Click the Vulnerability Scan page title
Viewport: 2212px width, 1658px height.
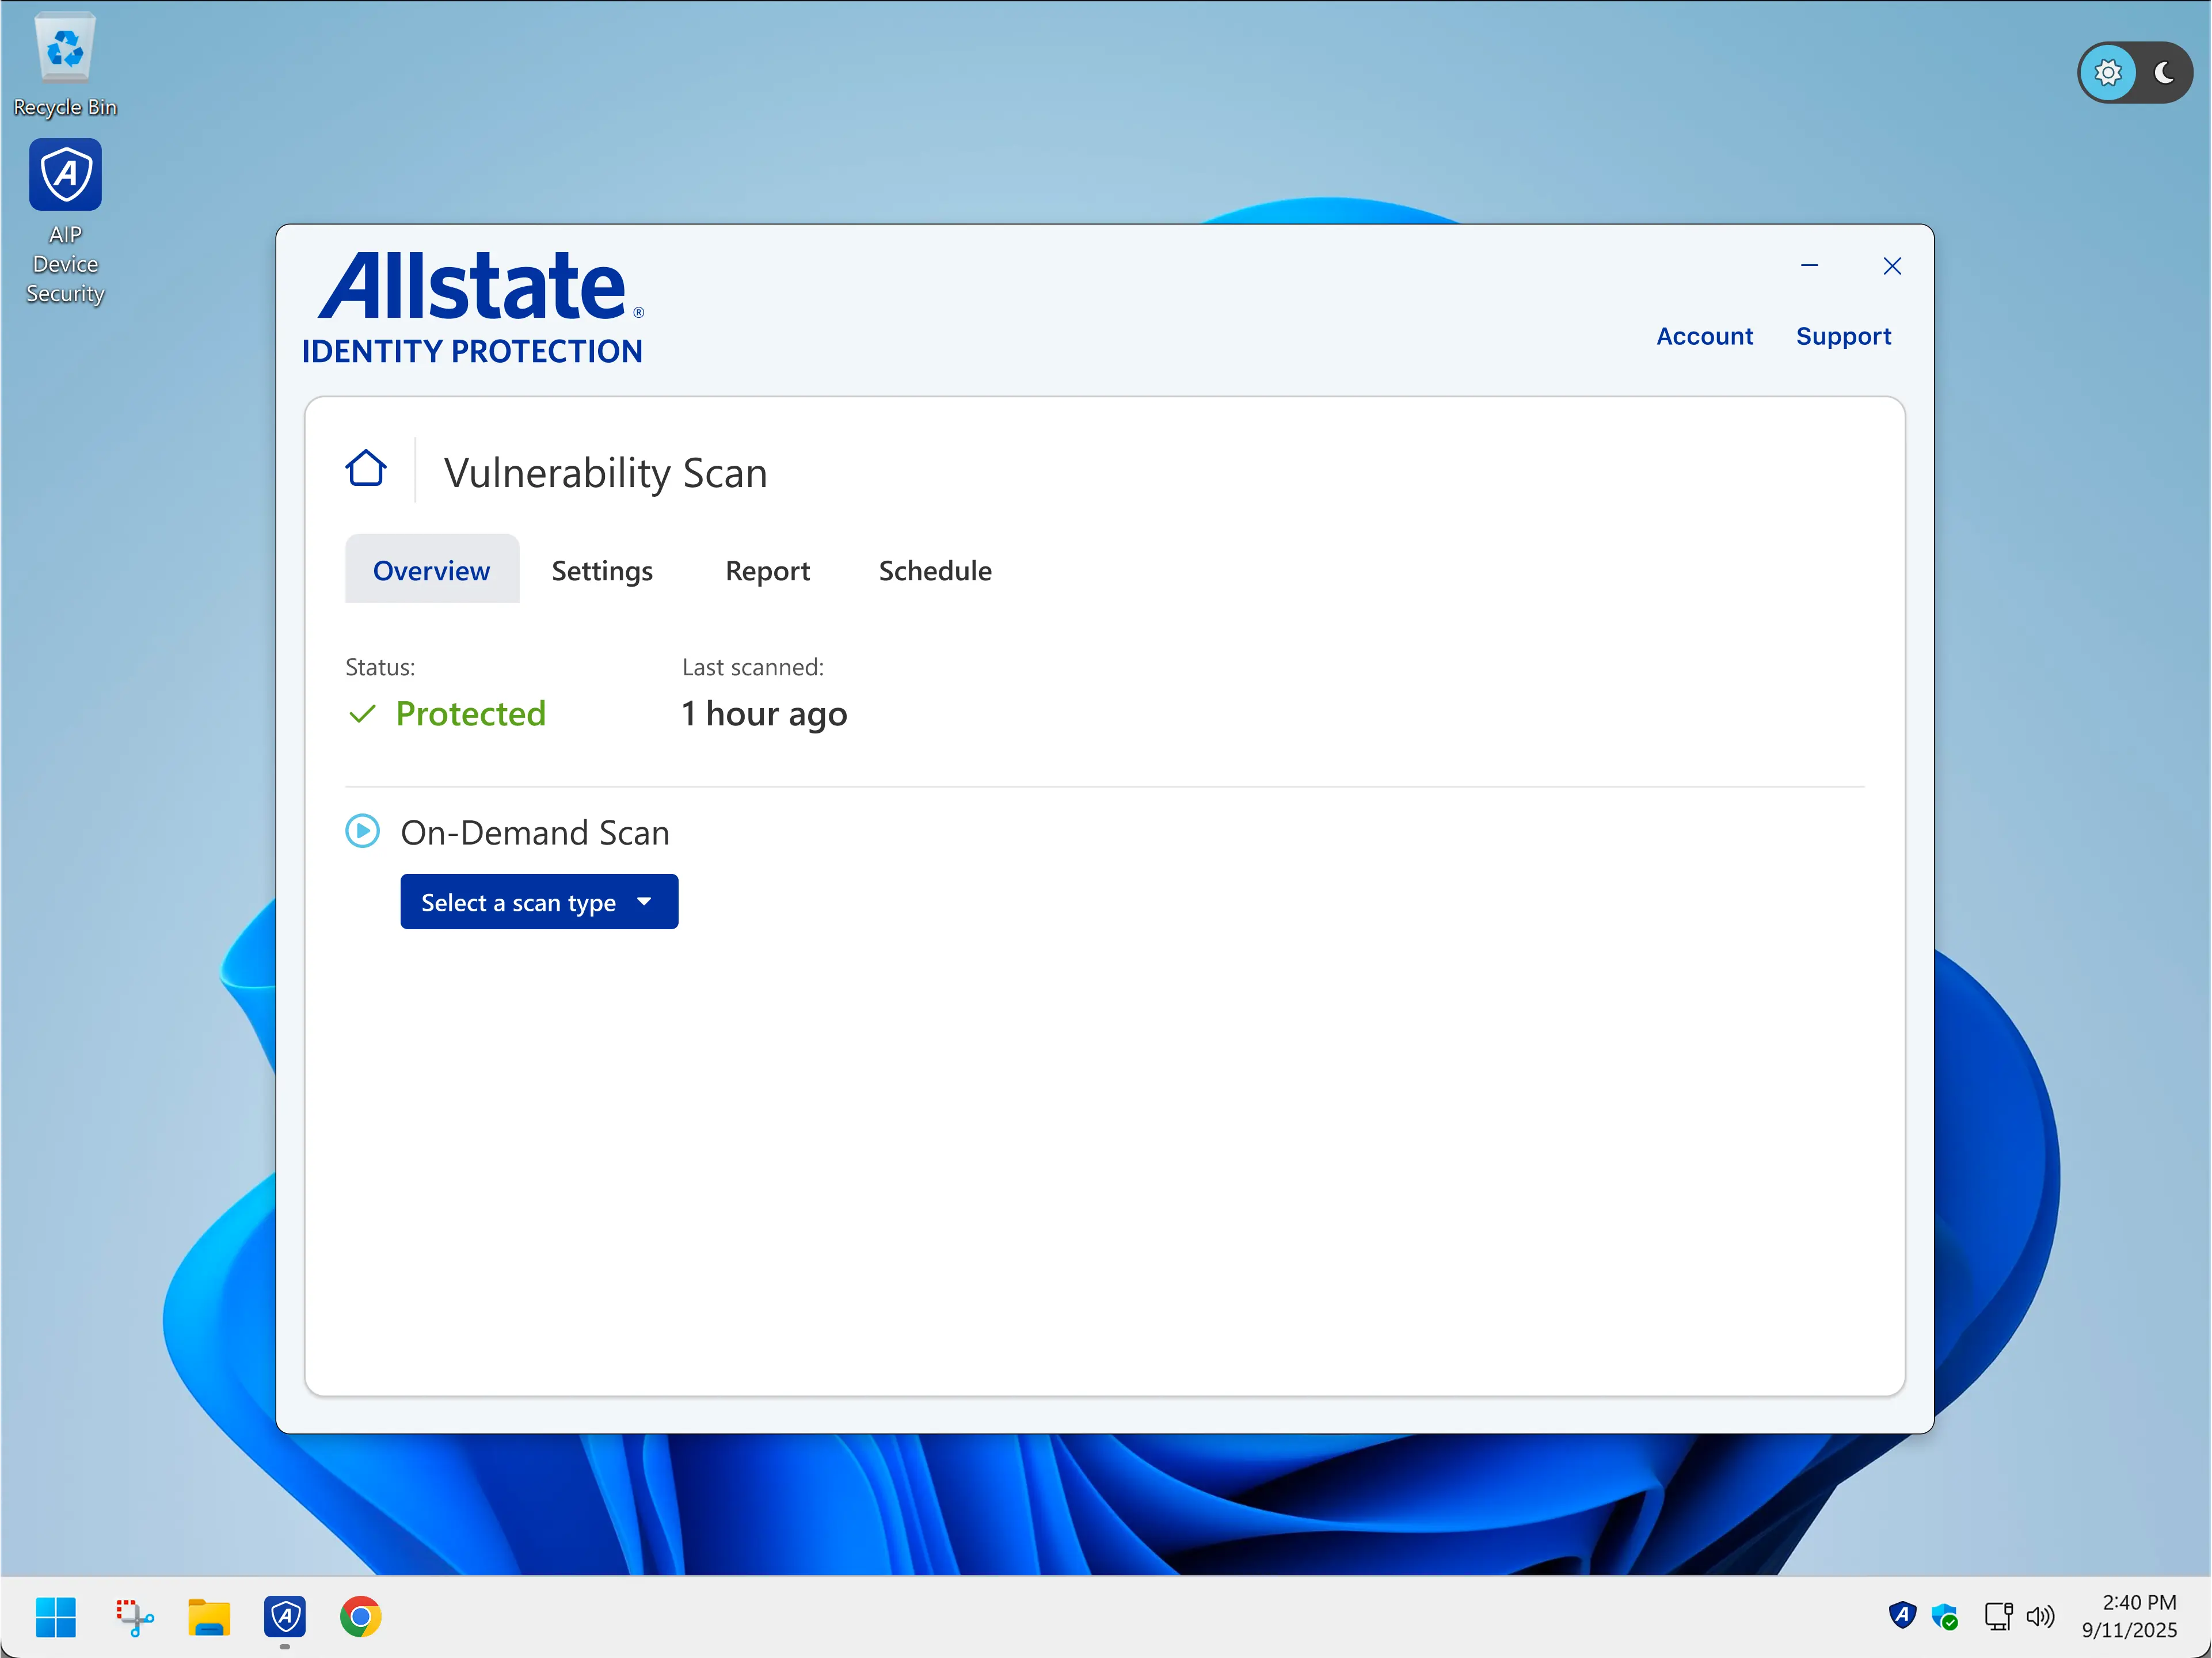[606, 472]
